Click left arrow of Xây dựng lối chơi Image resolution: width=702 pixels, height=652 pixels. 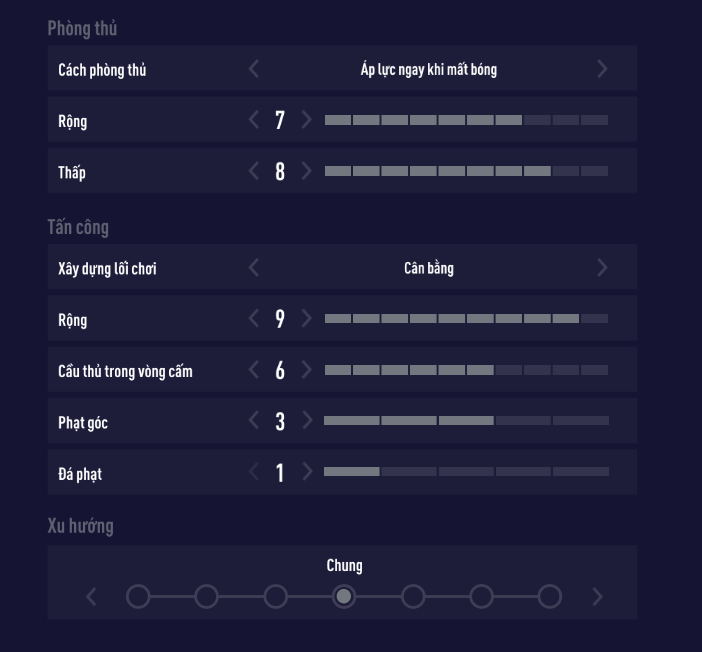pos(254,267)
